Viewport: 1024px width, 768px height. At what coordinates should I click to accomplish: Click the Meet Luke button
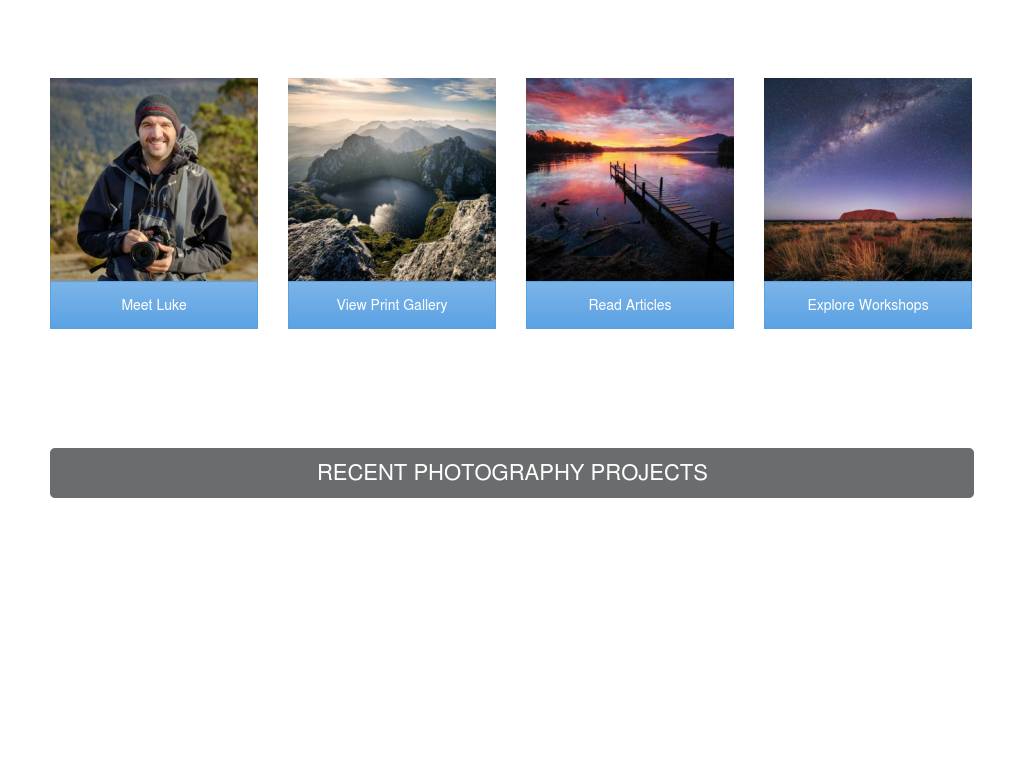(x=153, y=305)
